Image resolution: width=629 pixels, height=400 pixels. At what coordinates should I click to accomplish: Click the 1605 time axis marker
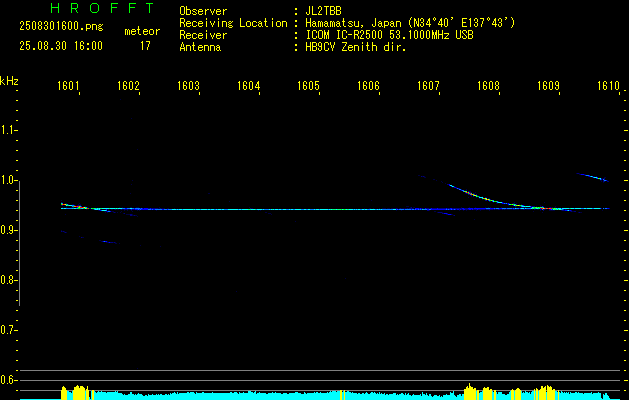pos(308,86)
